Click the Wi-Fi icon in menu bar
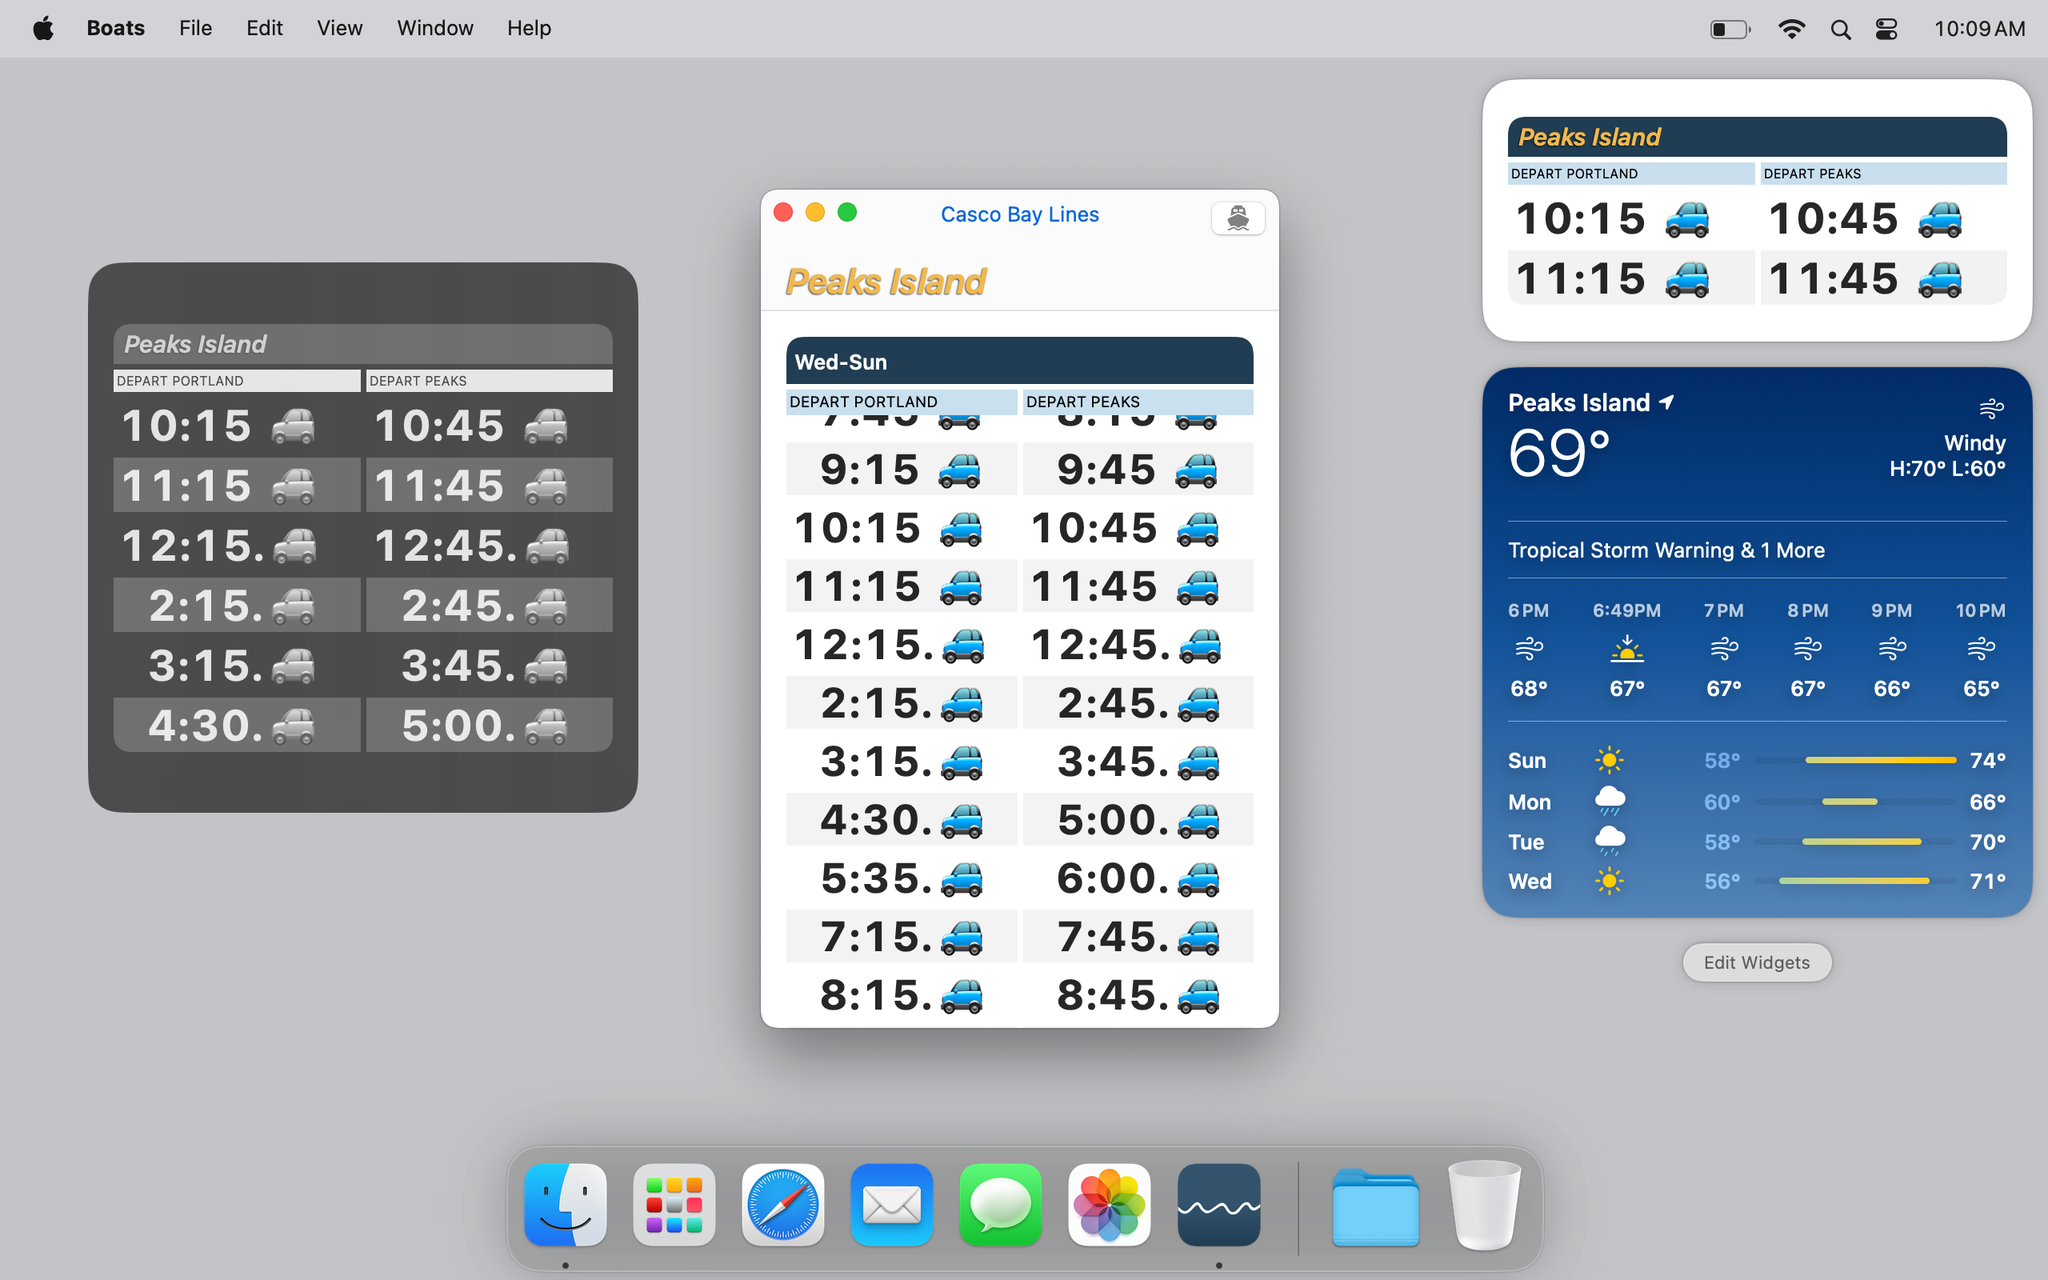 [x=1791, y=29]
